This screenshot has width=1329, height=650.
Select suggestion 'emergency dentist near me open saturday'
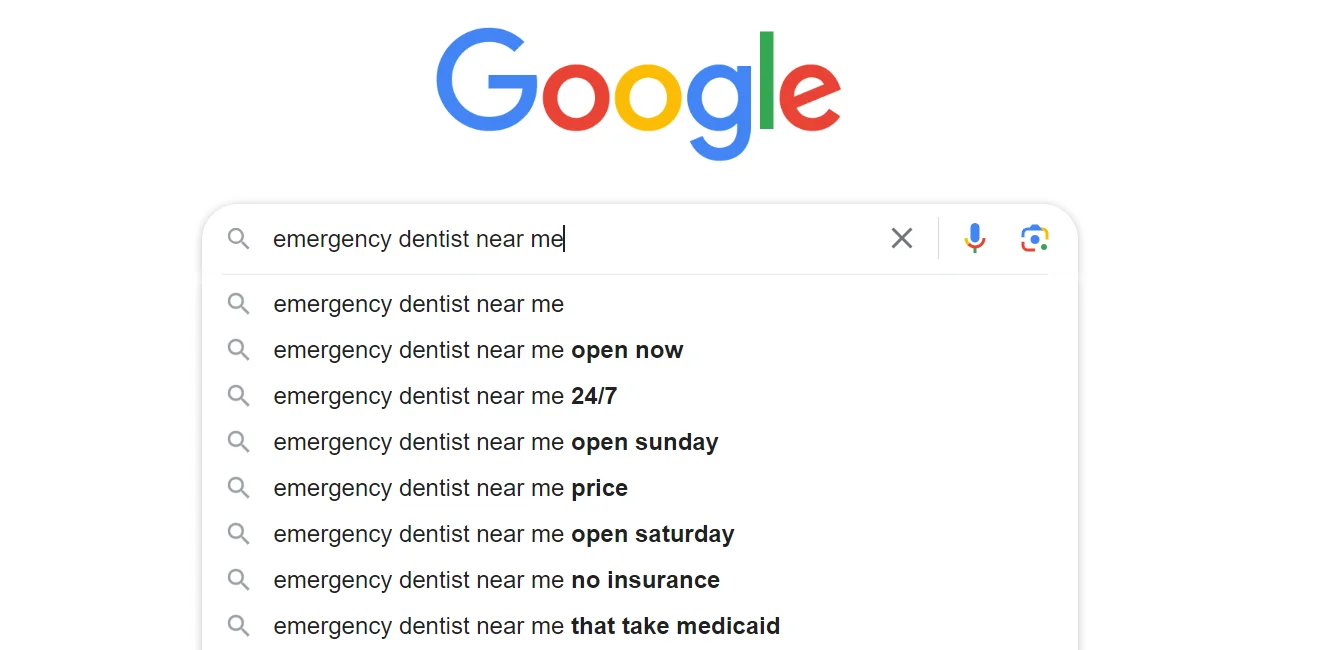click(503, 534)
